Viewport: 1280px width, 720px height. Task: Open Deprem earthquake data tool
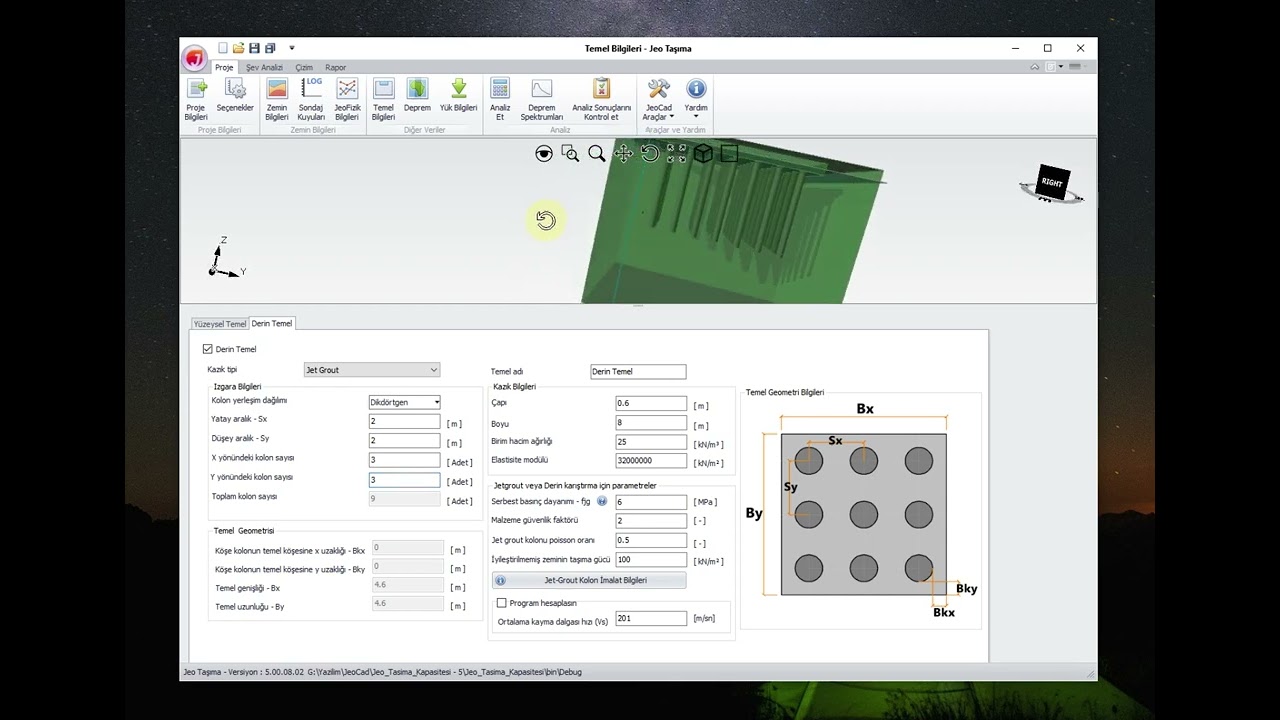pyautogui.click(x=417, y=96)
